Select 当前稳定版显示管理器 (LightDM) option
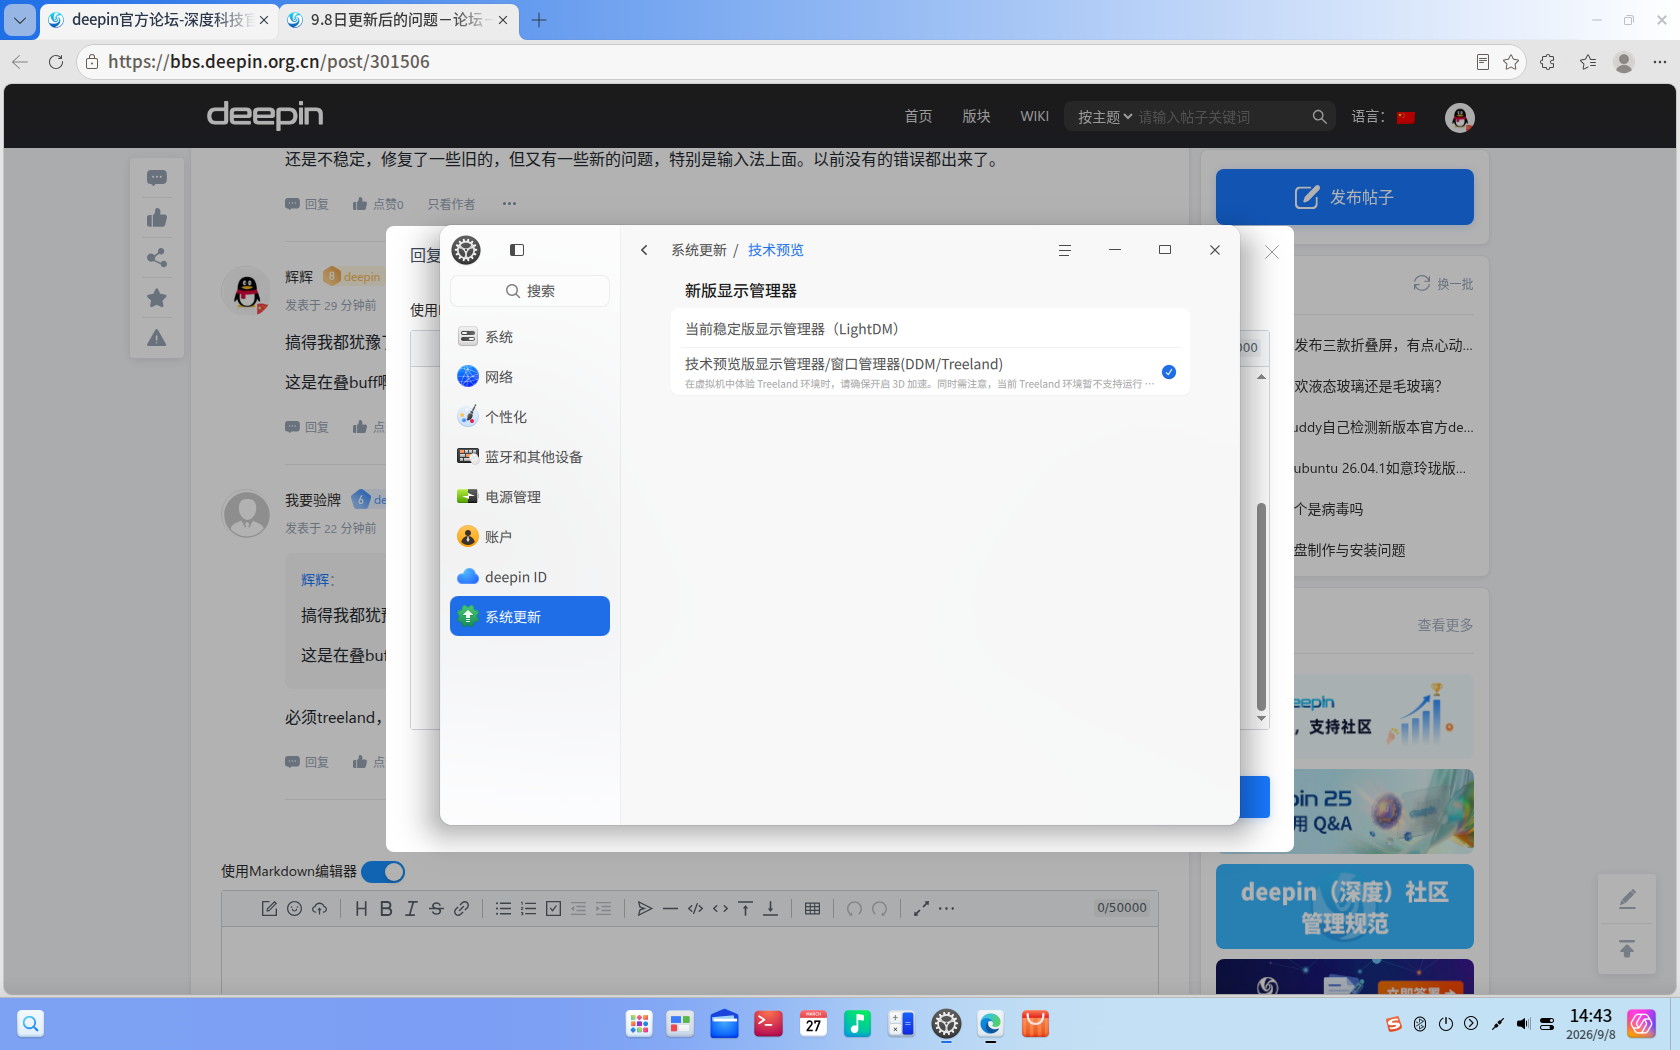 click(x=930, y=329)
